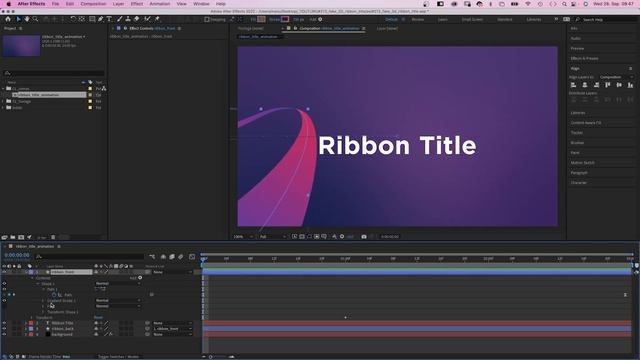Delete selected project item with trash icon
The width and height of the screenshot is (640, 360).
point(53,237)
